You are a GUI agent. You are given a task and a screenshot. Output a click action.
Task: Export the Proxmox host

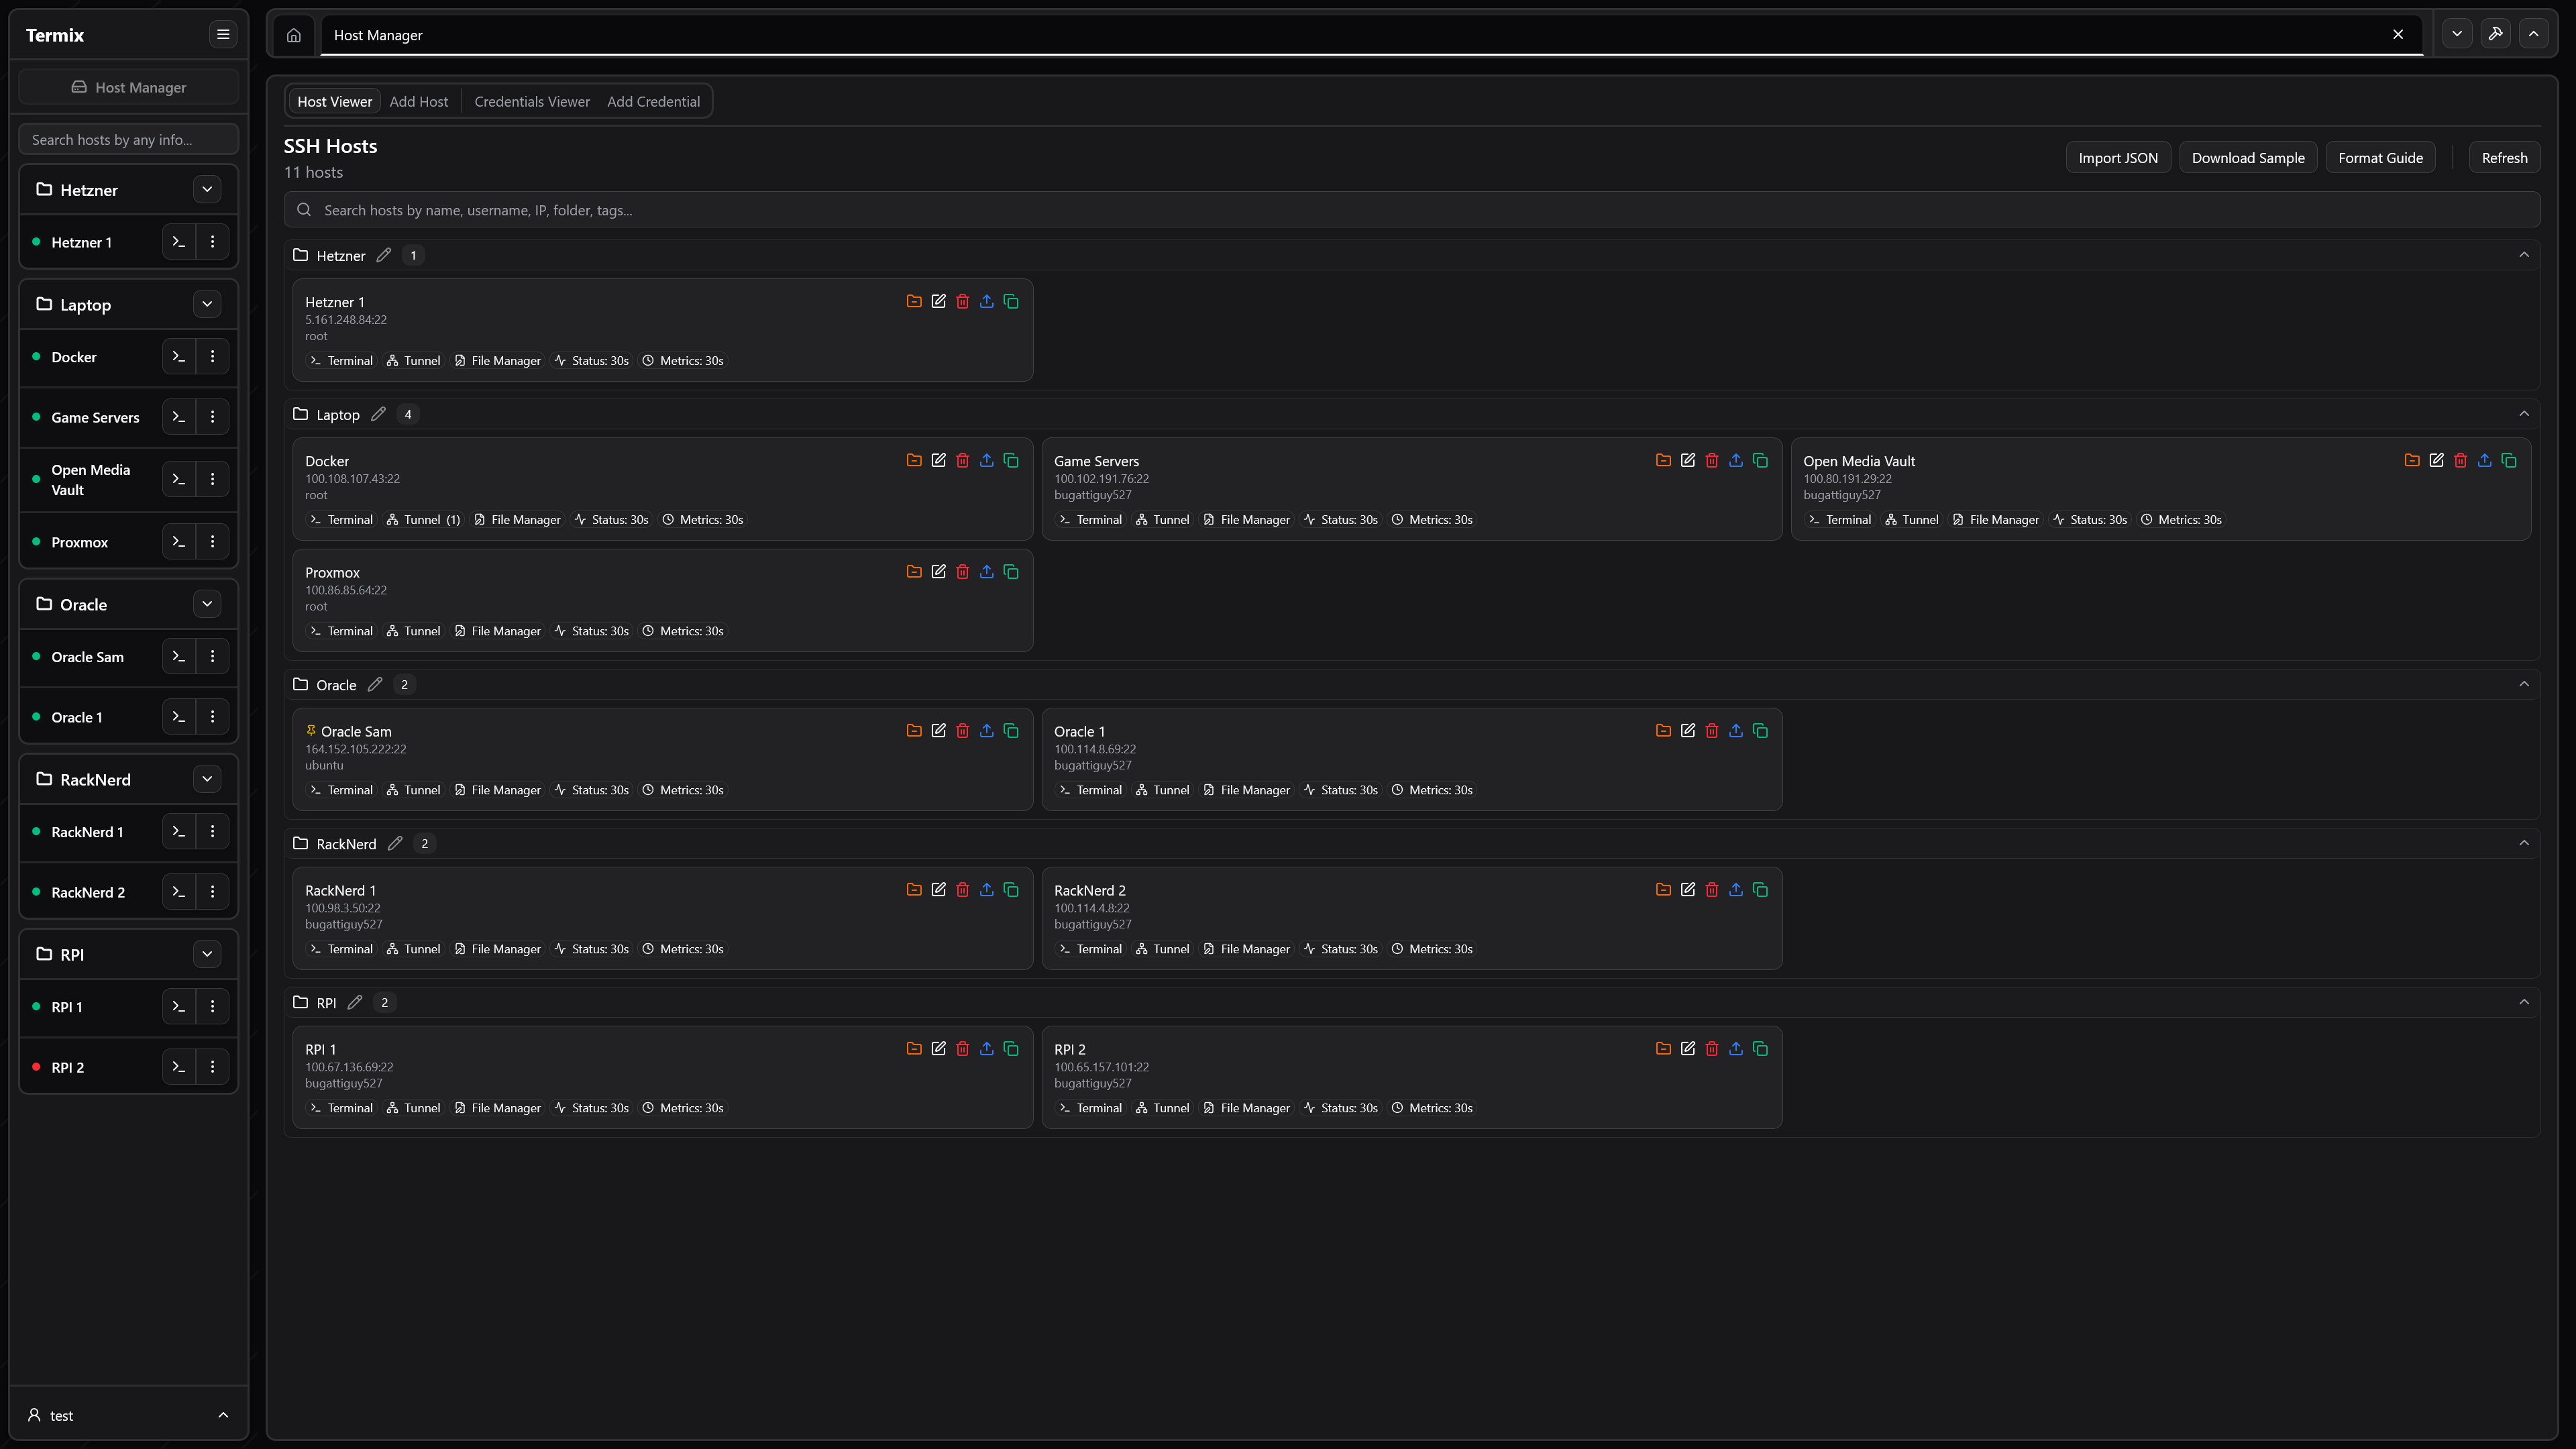coord(986,572)
